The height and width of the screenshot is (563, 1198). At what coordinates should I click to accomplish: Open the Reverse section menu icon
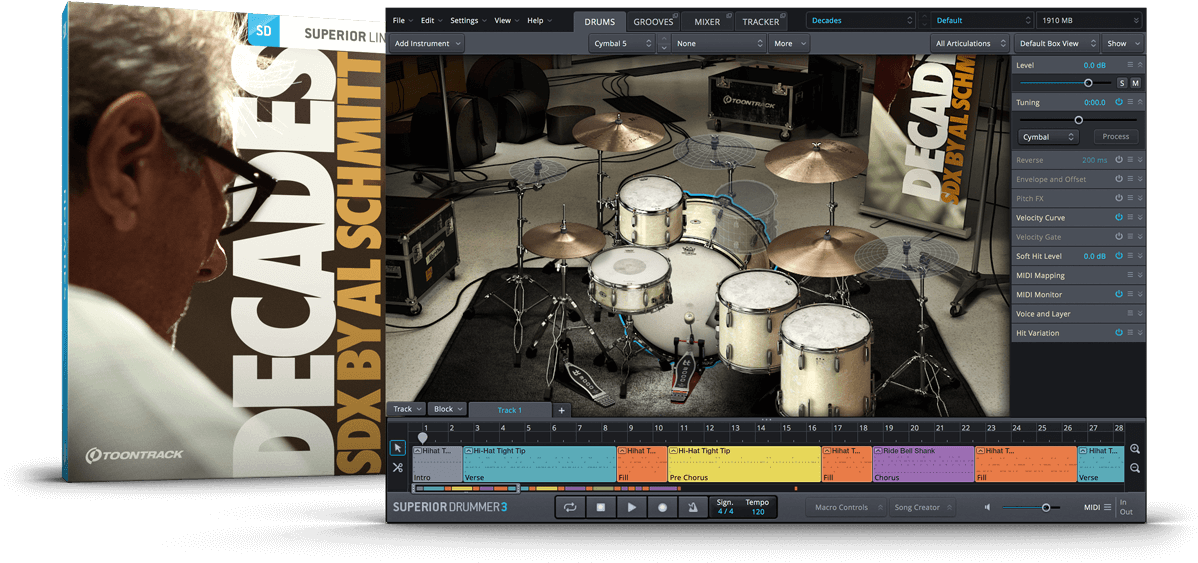[1131, 160]
